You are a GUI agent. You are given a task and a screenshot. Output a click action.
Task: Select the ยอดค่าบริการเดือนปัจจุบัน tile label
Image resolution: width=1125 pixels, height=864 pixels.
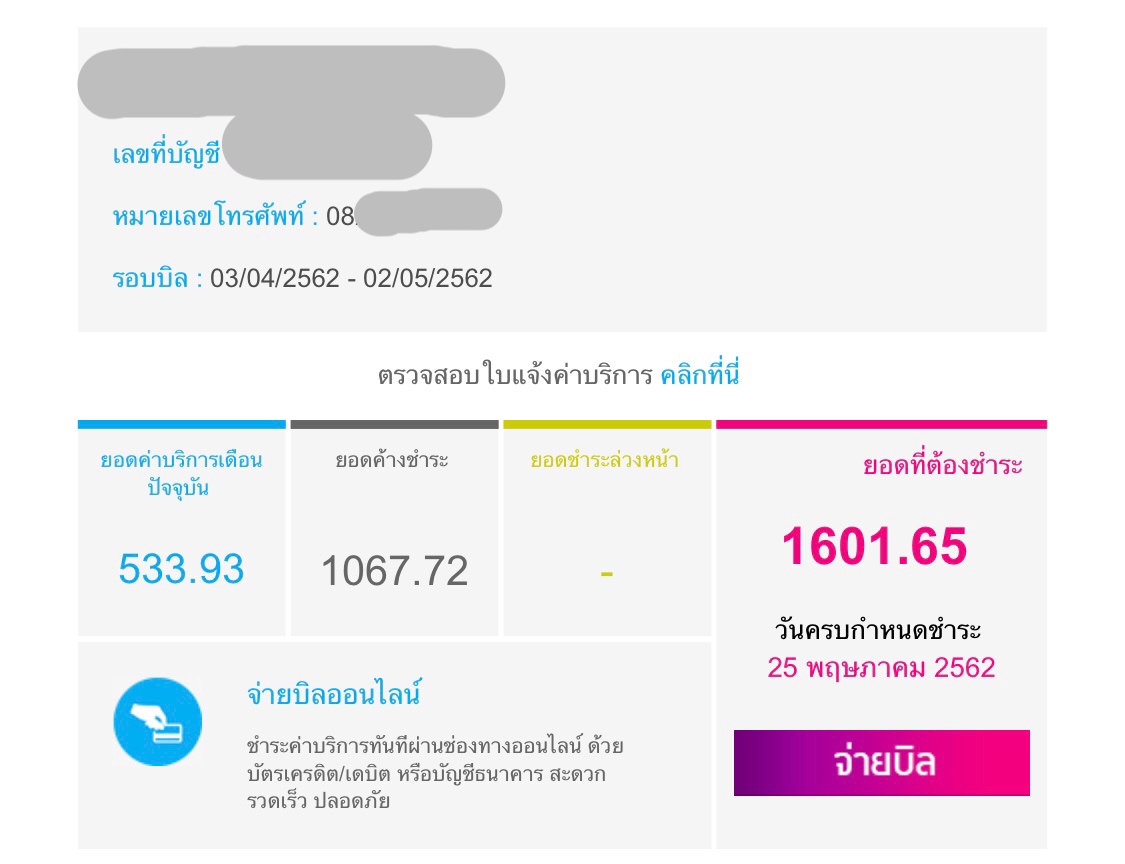181,474
